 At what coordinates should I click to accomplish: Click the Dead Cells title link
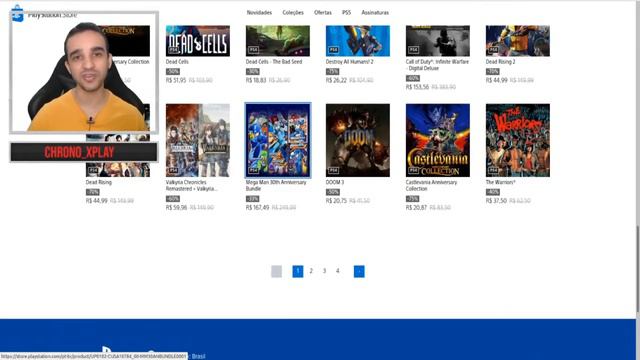[x=177, y=62]
